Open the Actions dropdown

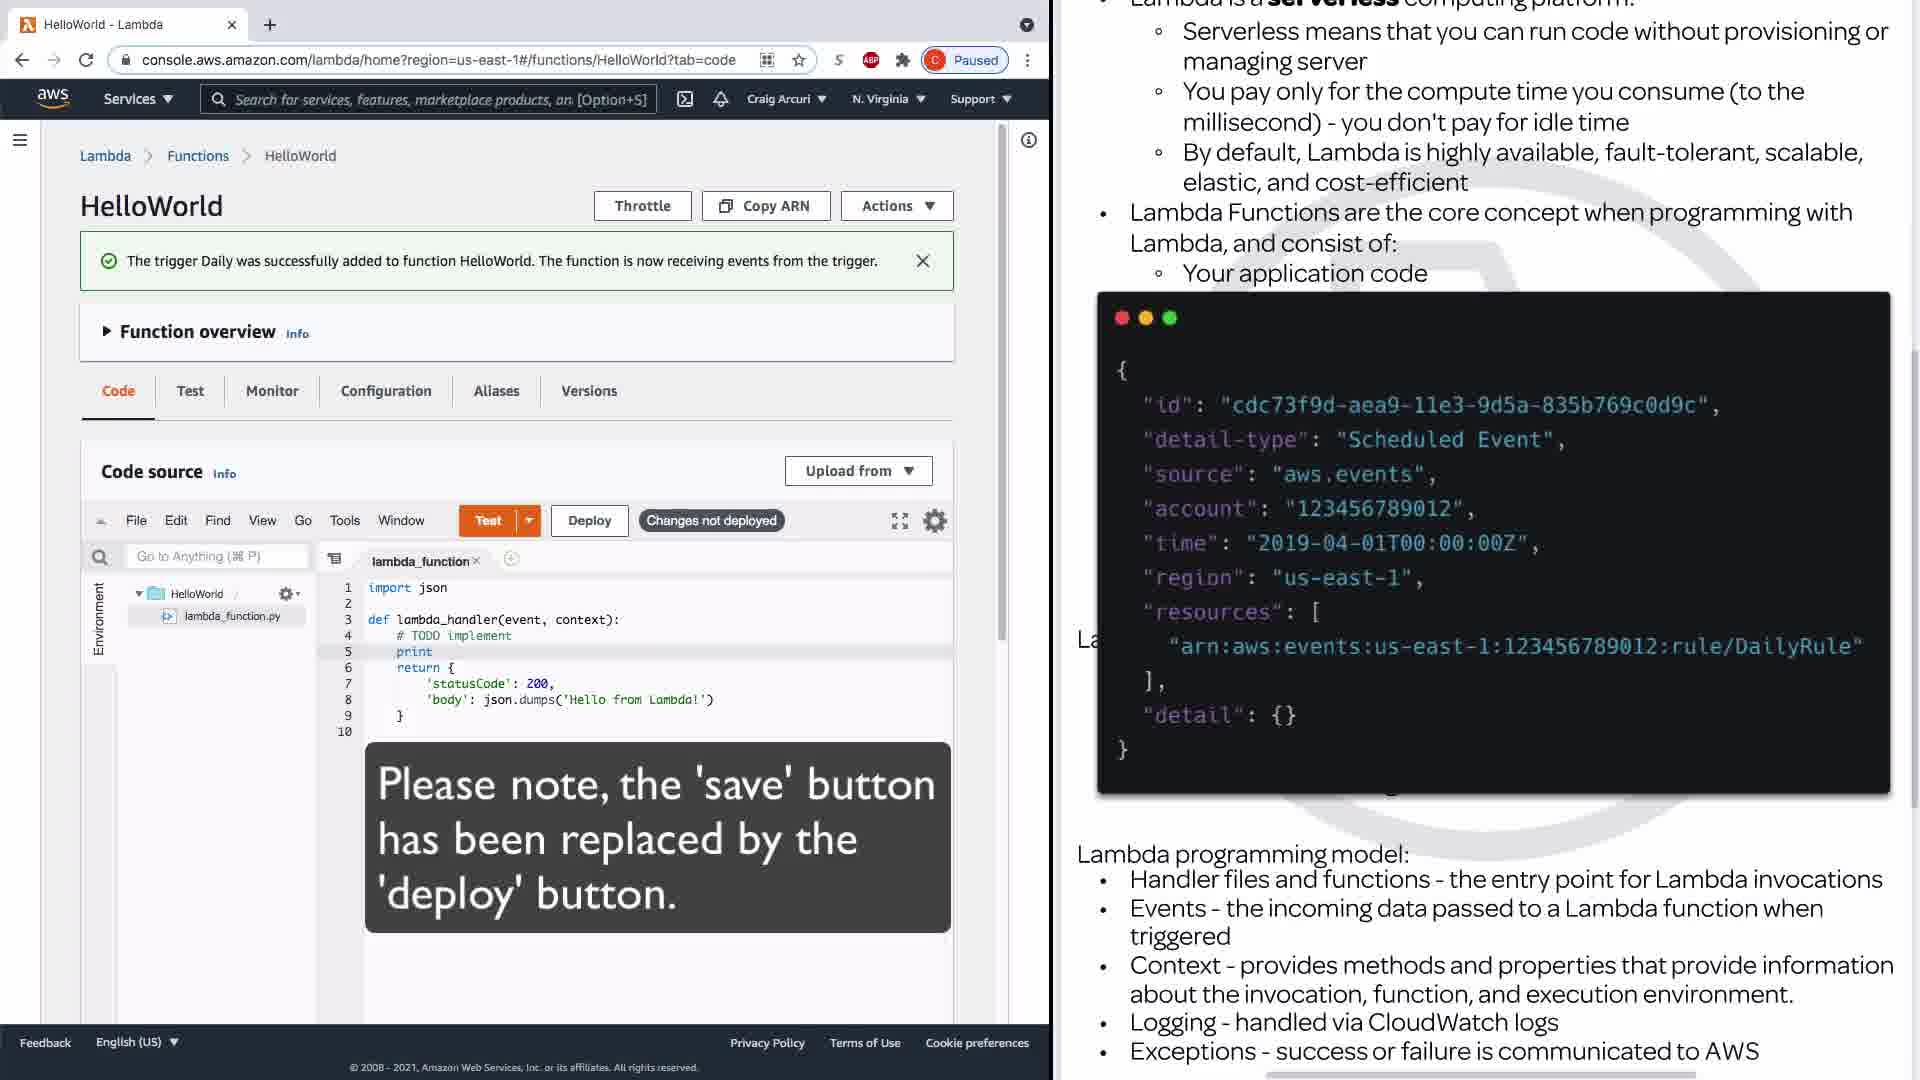click(x=896, y=206)
